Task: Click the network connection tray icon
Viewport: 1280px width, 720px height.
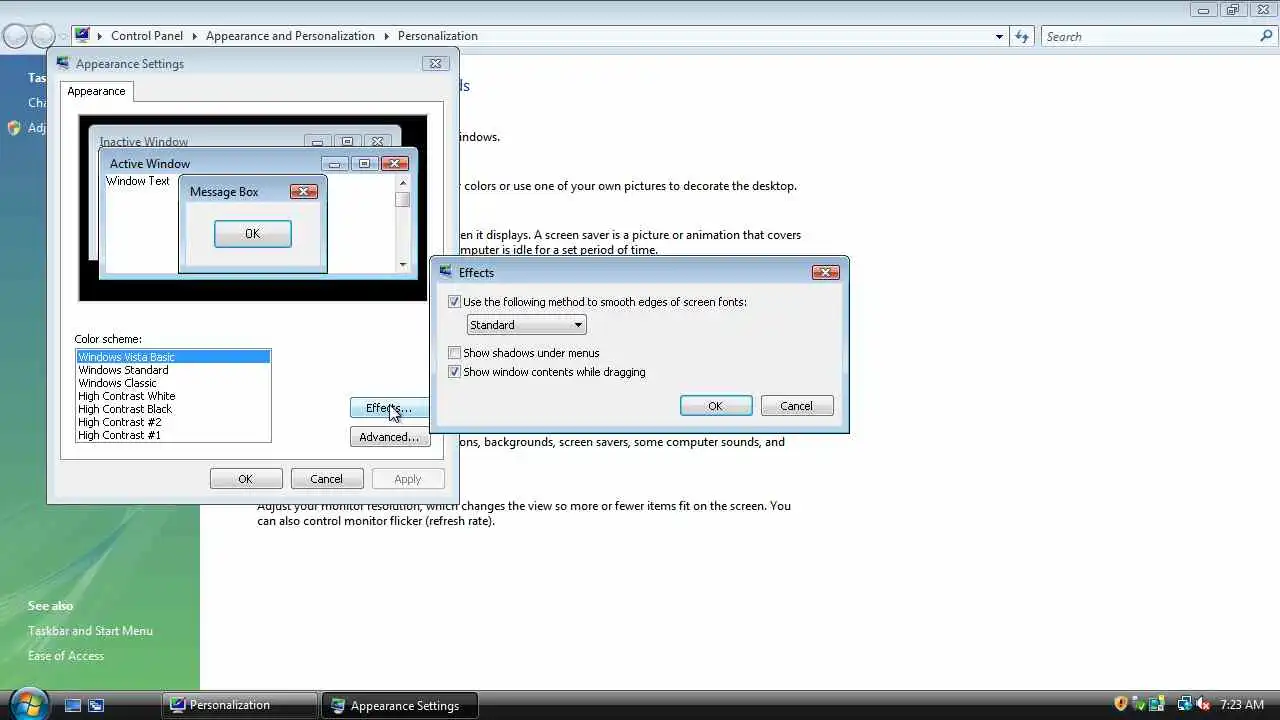Action: [x=1184, y=704]
